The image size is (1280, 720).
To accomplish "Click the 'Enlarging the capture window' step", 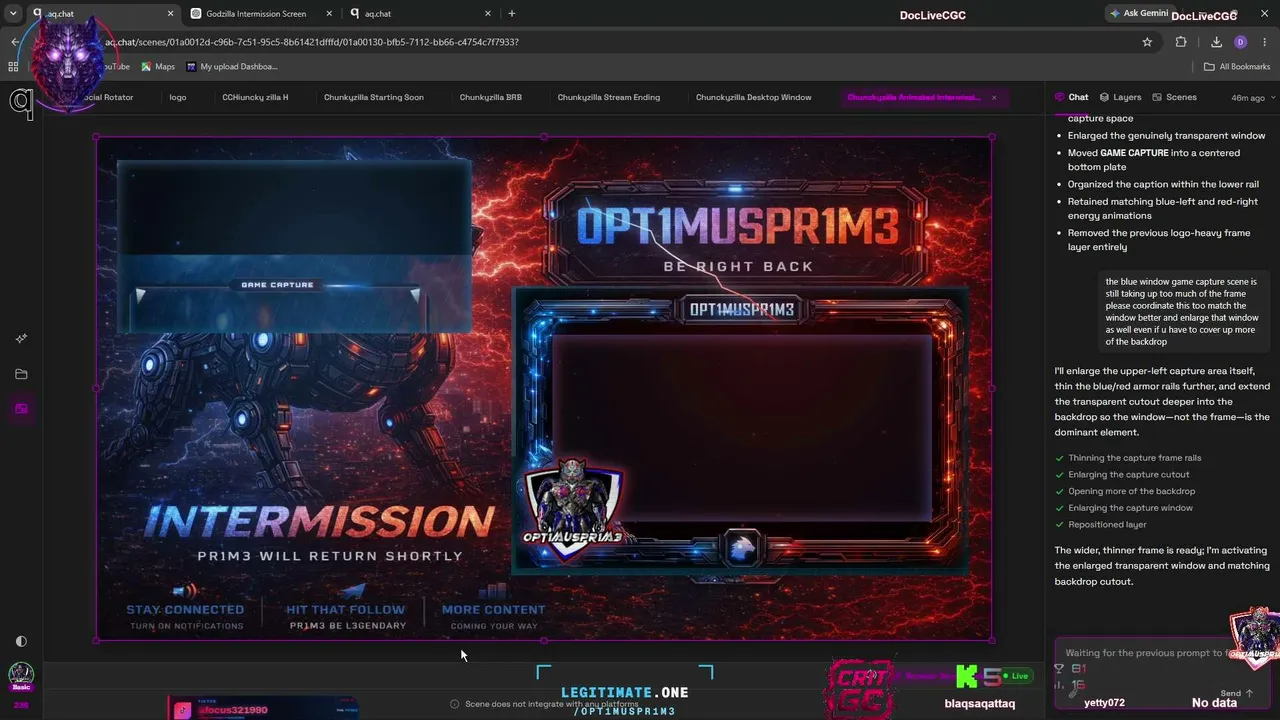I will point(1130,508).
